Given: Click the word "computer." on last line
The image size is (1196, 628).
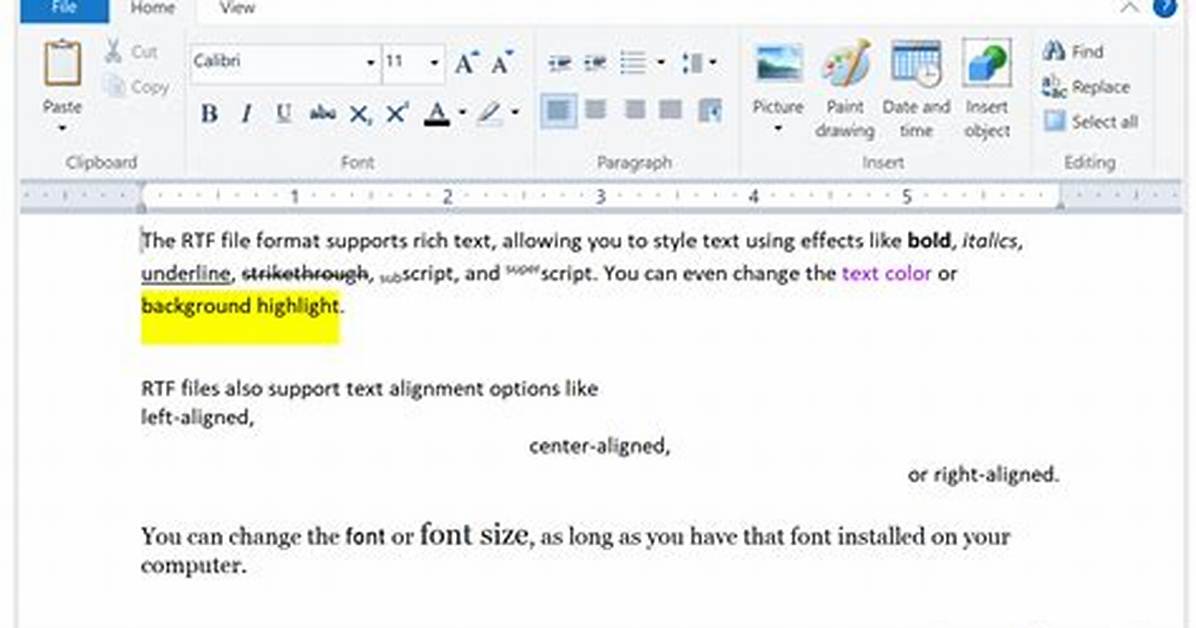Looking at the screenshot, I should [194, 566].
